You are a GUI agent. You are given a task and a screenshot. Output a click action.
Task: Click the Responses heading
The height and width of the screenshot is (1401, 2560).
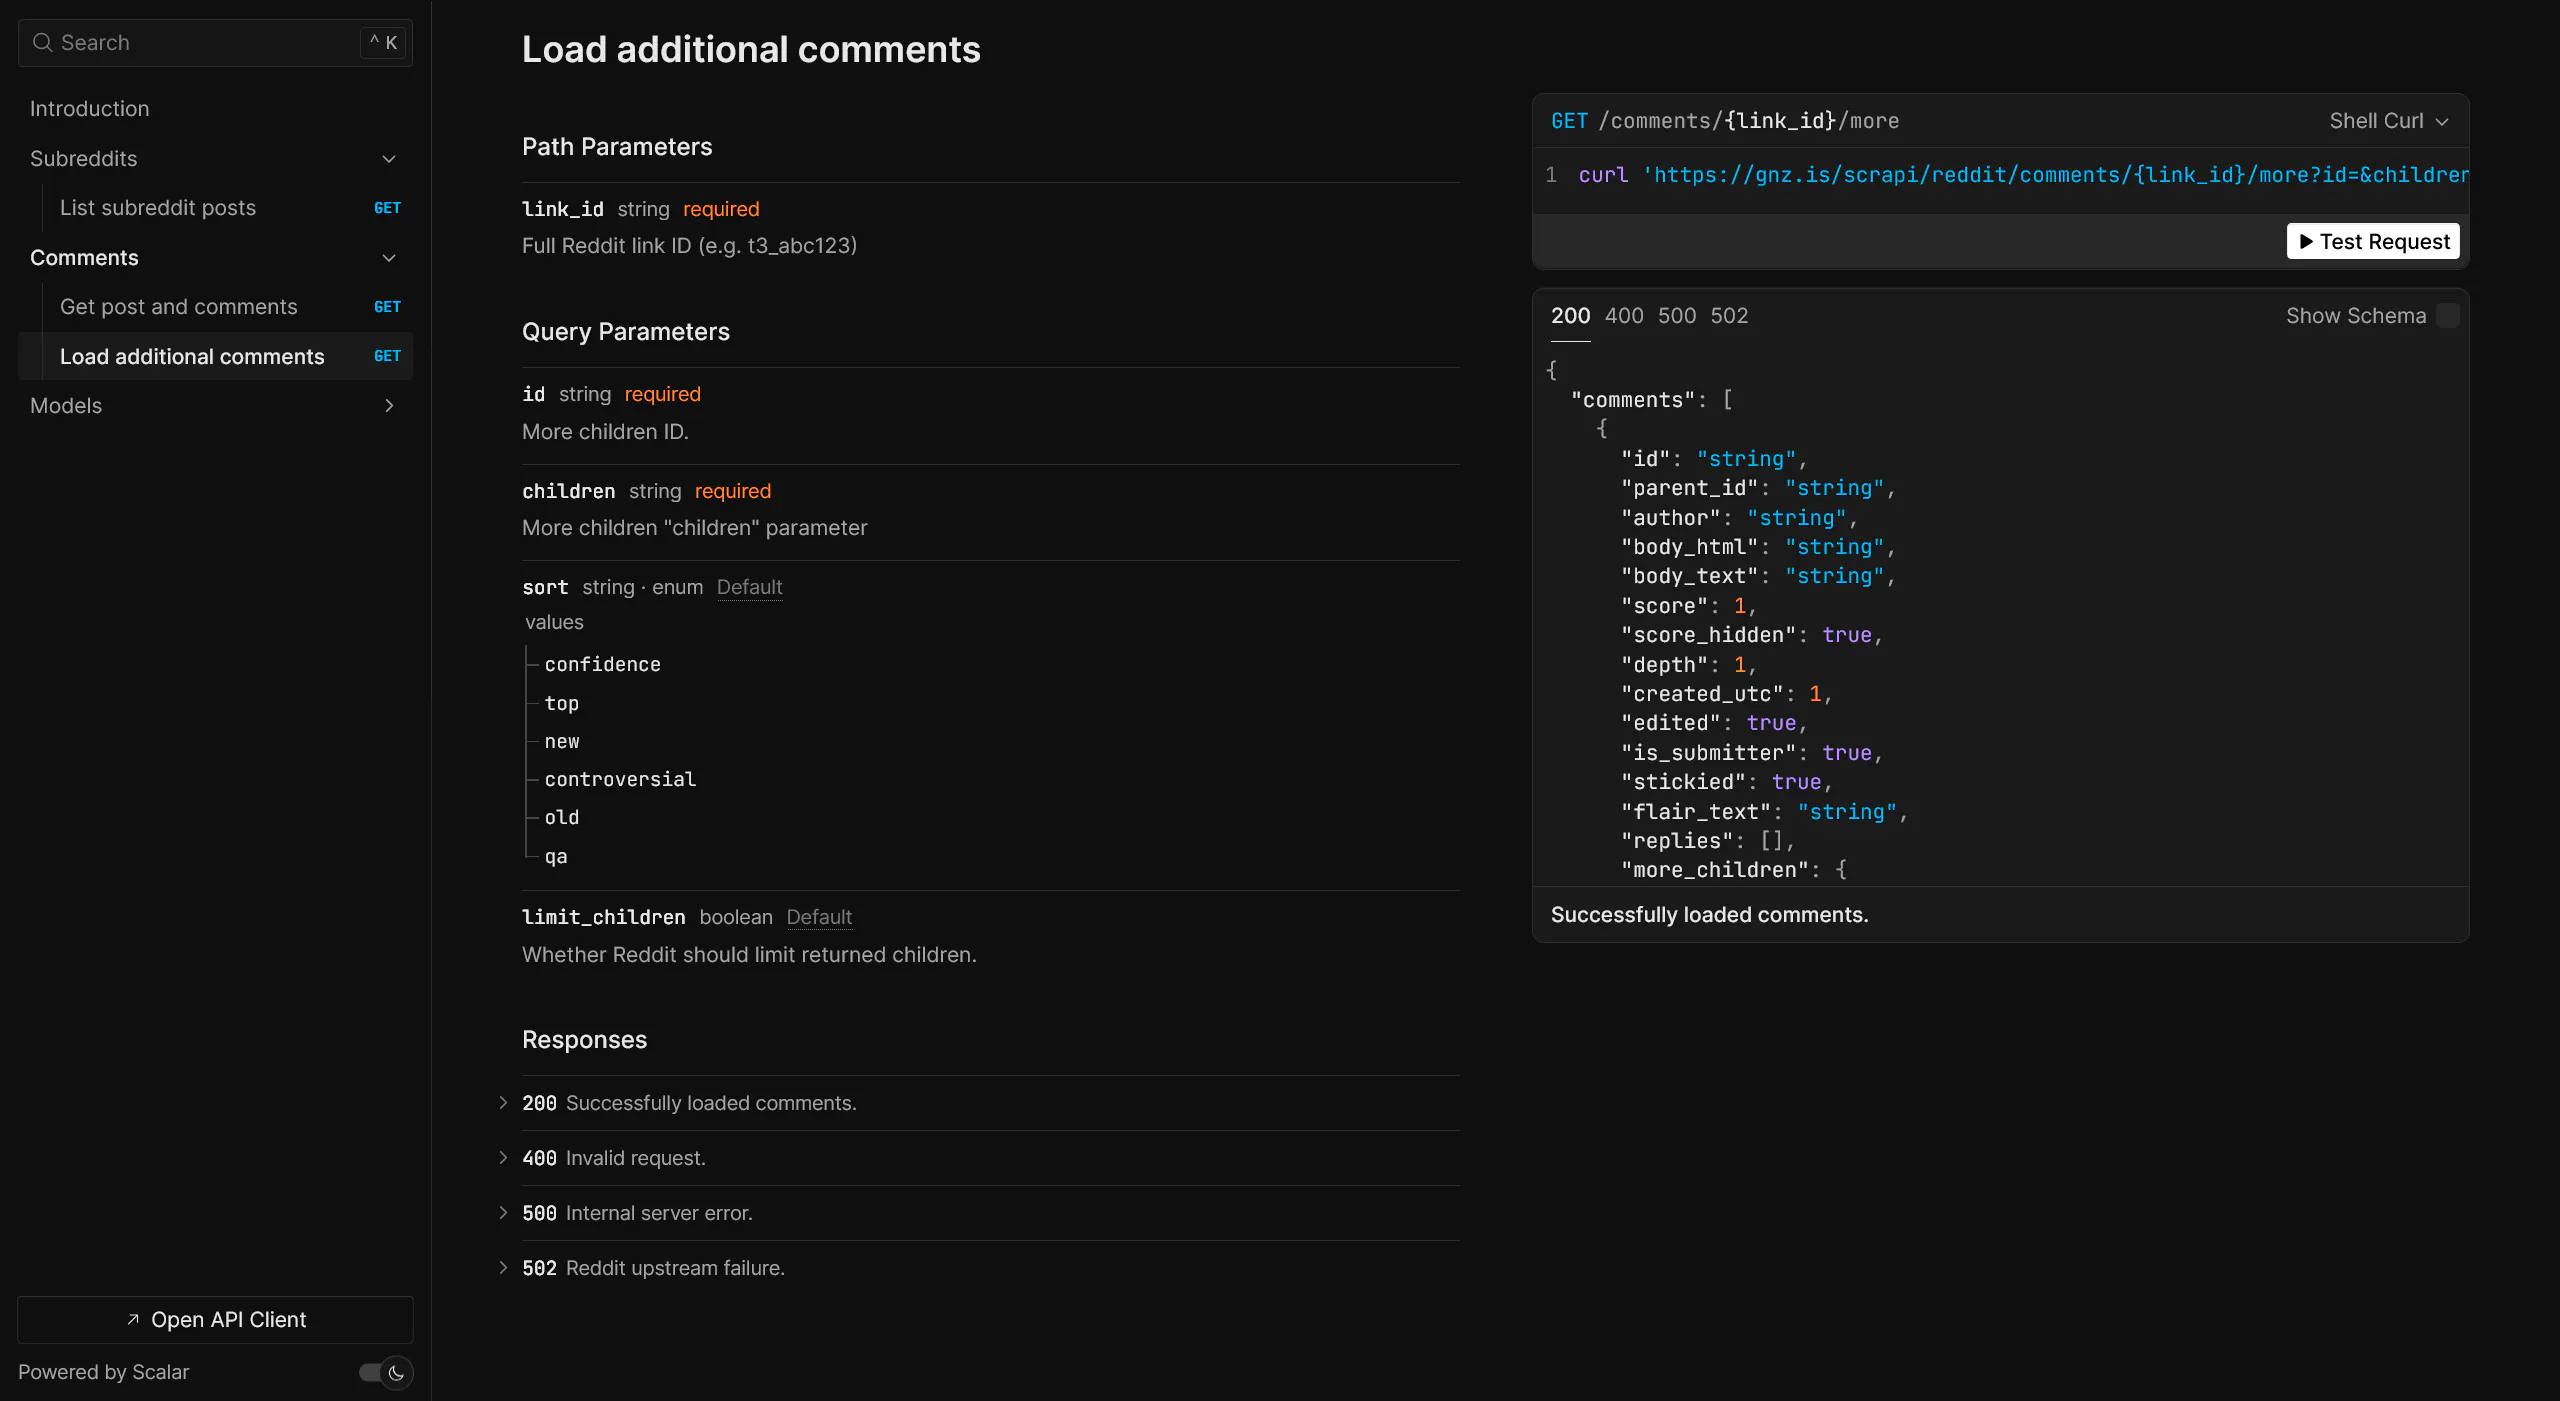[x=584, y=1040]
